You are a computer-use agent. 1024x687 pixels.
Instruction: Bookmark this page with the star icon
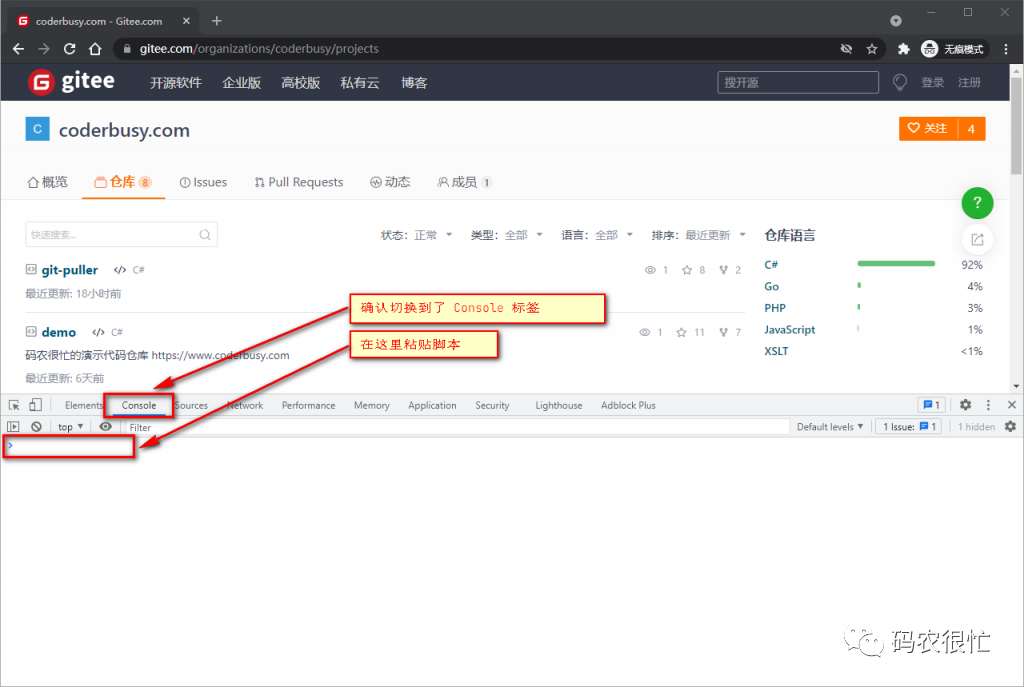tap(872, 49)
